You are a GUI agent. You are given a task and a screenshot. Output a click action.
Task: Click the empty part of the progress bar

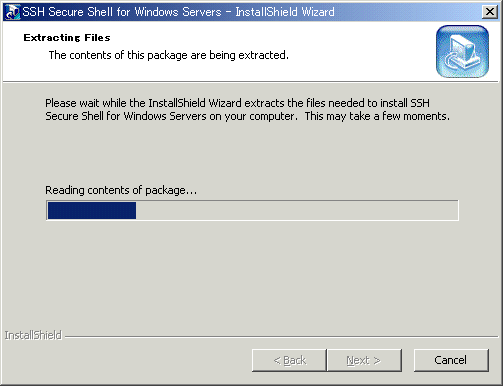tap(297, 210)
